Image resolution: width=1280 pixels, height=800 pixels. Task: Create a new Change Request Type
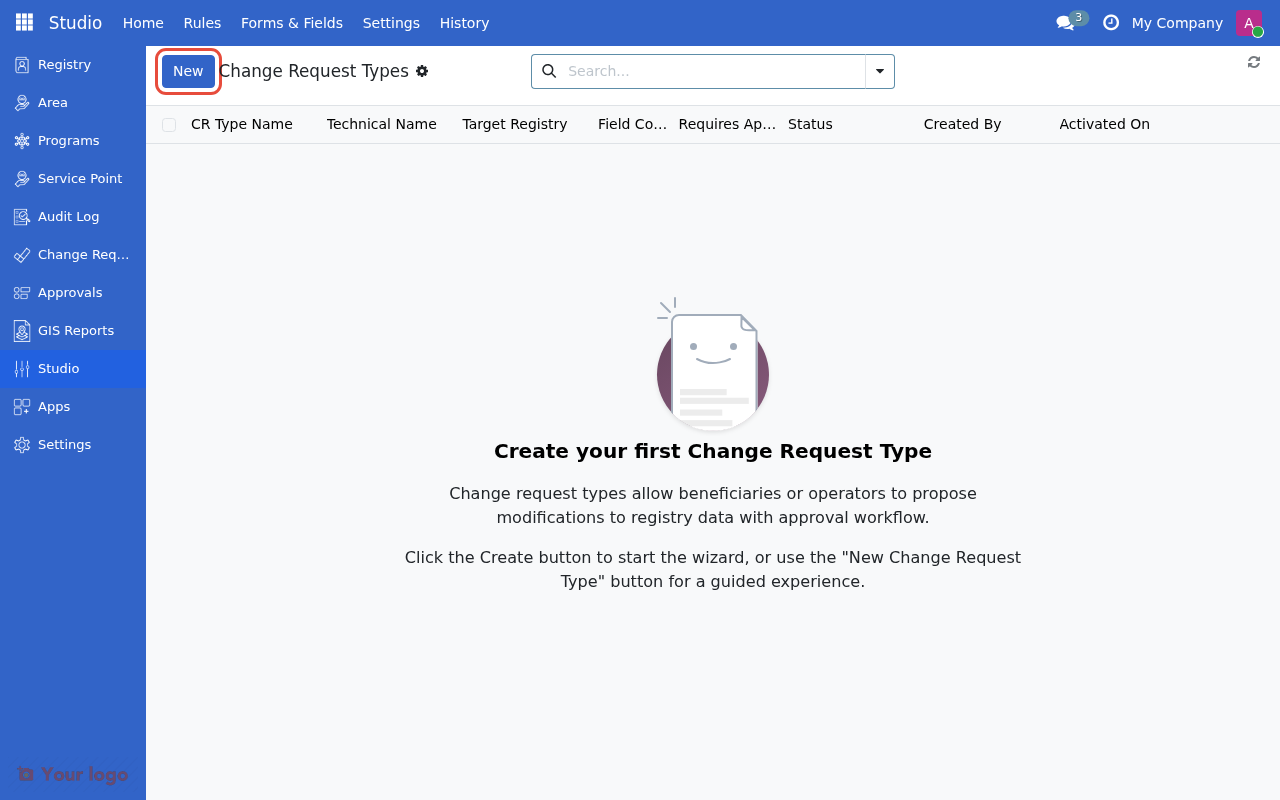click(x=188, y=71)
